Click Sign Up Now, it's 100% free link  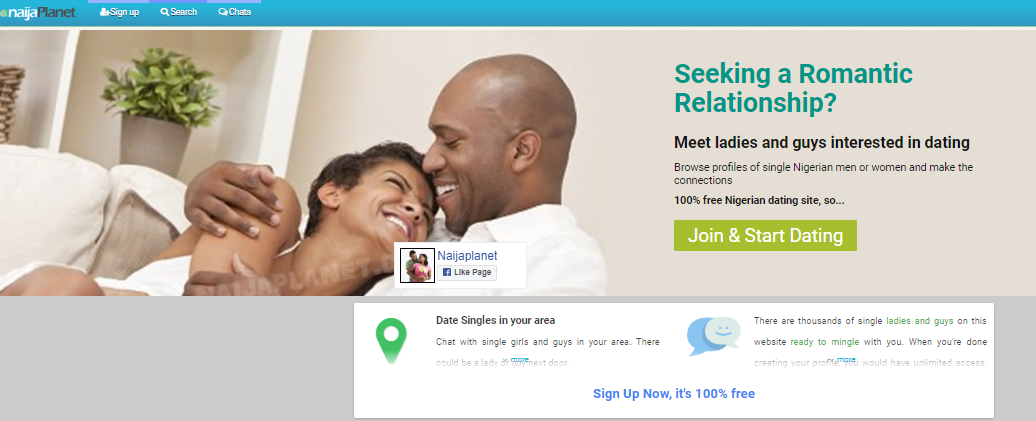[674, 394]
